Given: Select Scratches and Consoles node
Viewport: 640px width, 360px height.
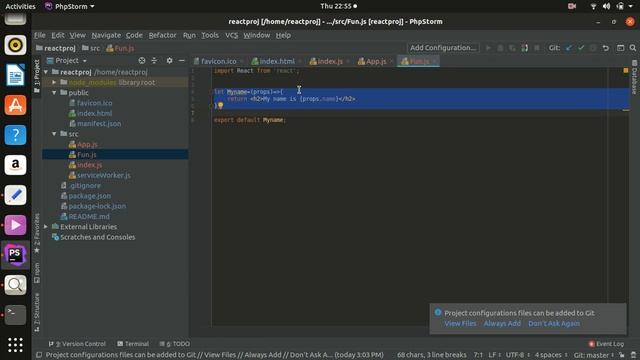Looking at the screenshot, I should 98,237.
